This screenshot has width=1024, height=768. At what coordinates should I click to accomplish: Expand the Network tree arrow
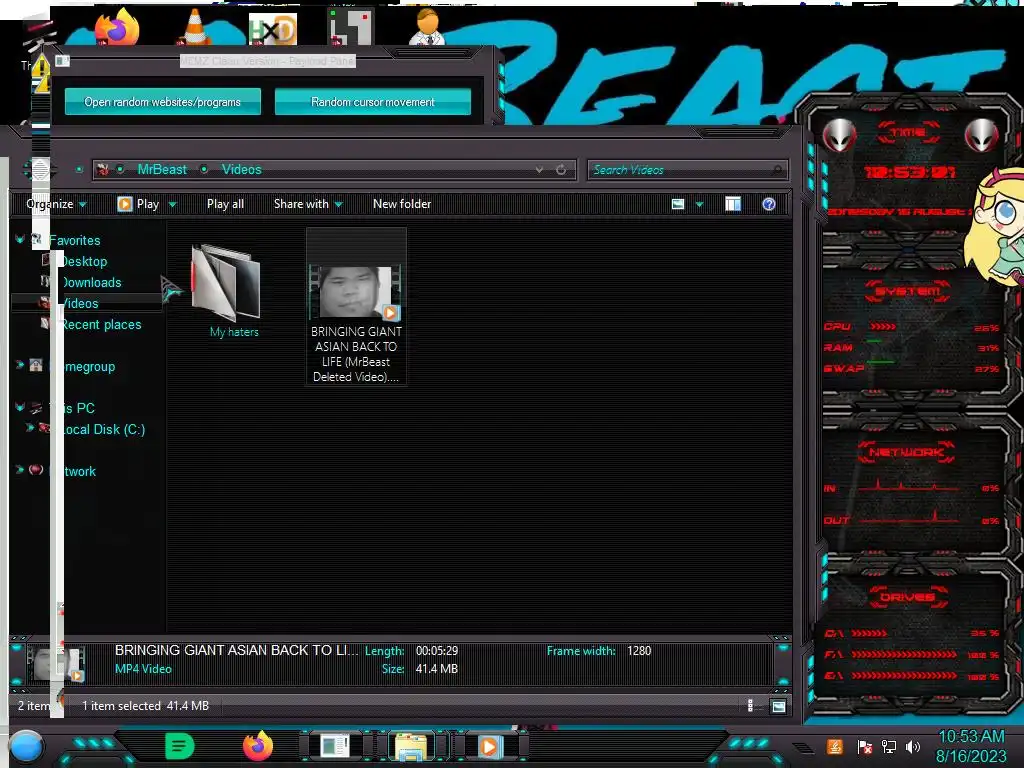[20, 470]
